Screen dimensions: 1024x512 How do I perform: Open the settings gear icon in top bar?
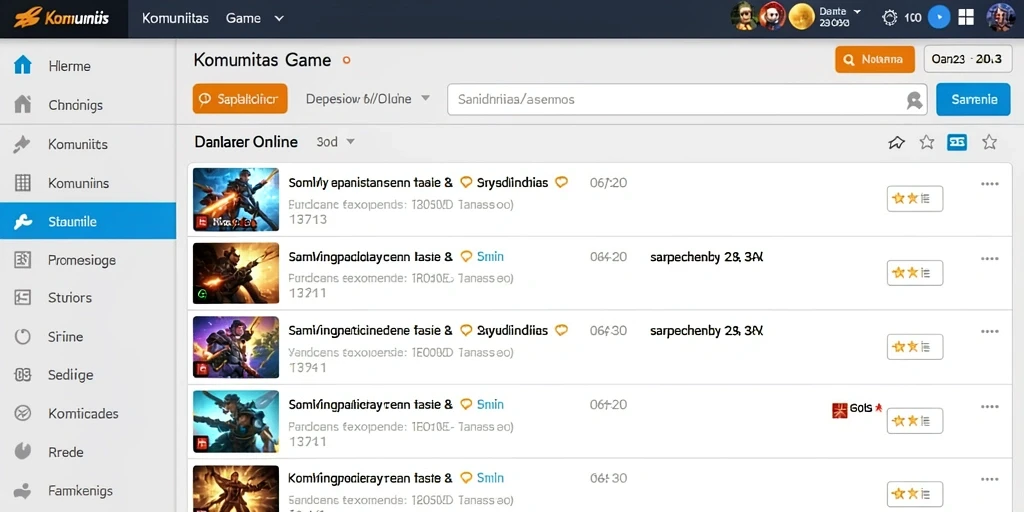click(889, 18)
